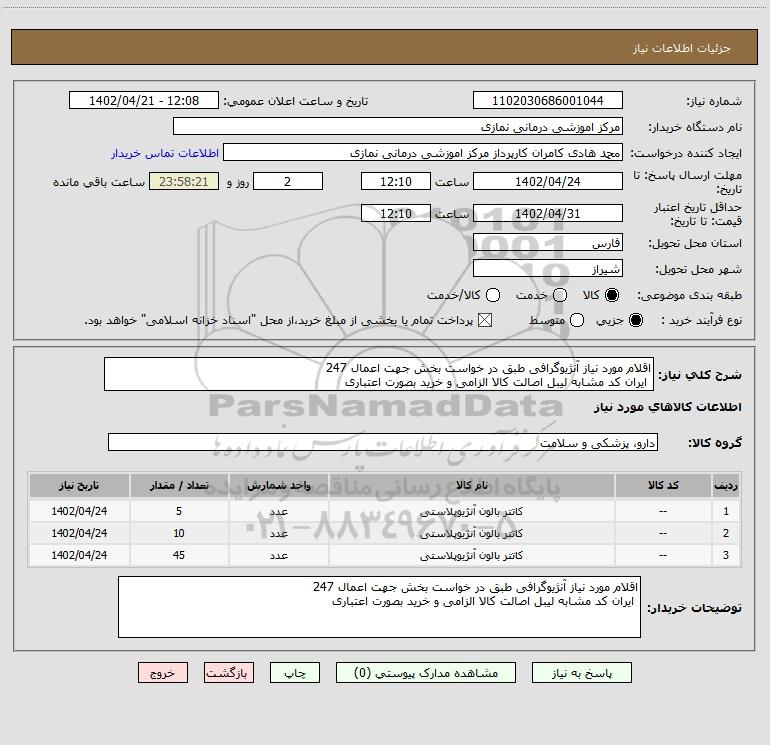
Task: Click the city field شیراز
Action: [x=548, y=269]
